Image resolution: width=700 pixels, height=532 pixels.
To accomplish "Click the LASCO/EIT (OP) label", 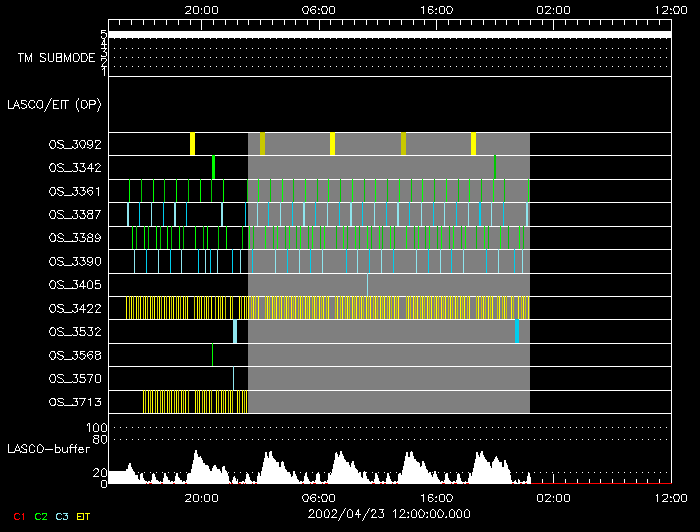I will point(54,105).
